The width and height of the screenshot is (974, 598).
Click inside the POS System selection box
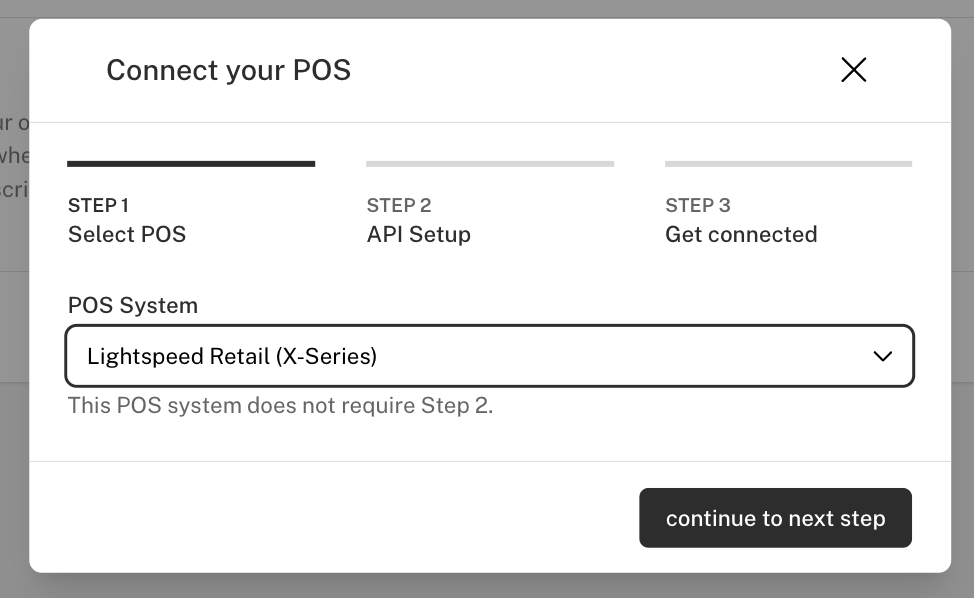tap(450, 355)
